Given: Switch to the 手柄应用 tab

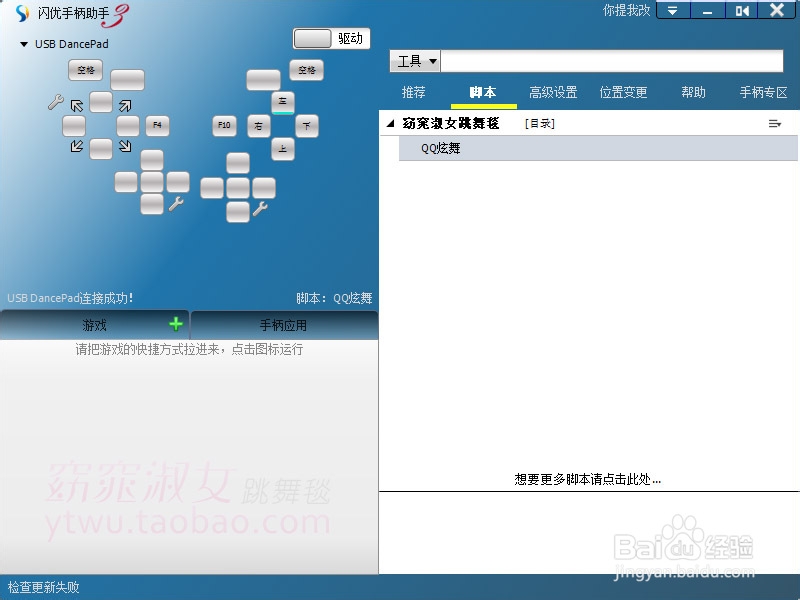Looking at the screenshot, I should point(283,324).
